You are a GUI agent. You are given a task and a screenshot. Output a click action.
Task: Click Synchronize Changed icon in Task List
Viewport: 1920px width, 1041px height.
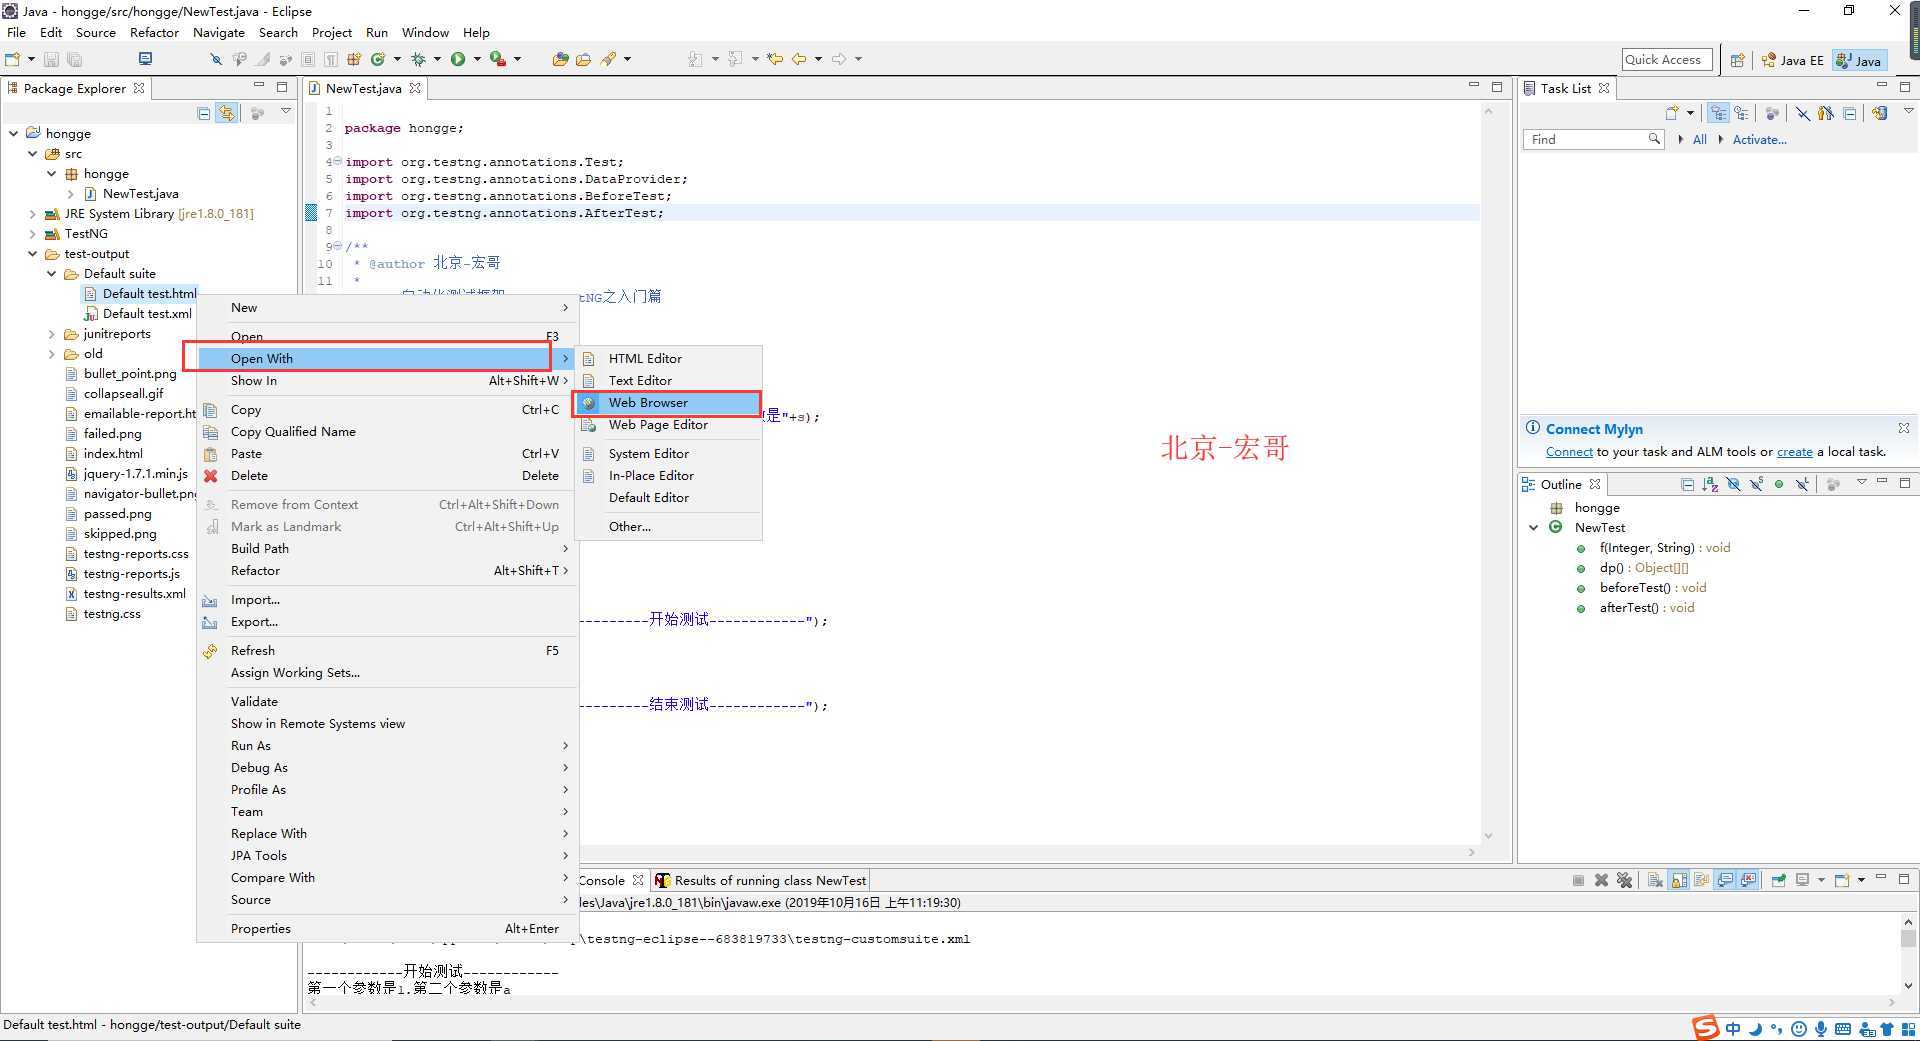(x=1880, y=113)
